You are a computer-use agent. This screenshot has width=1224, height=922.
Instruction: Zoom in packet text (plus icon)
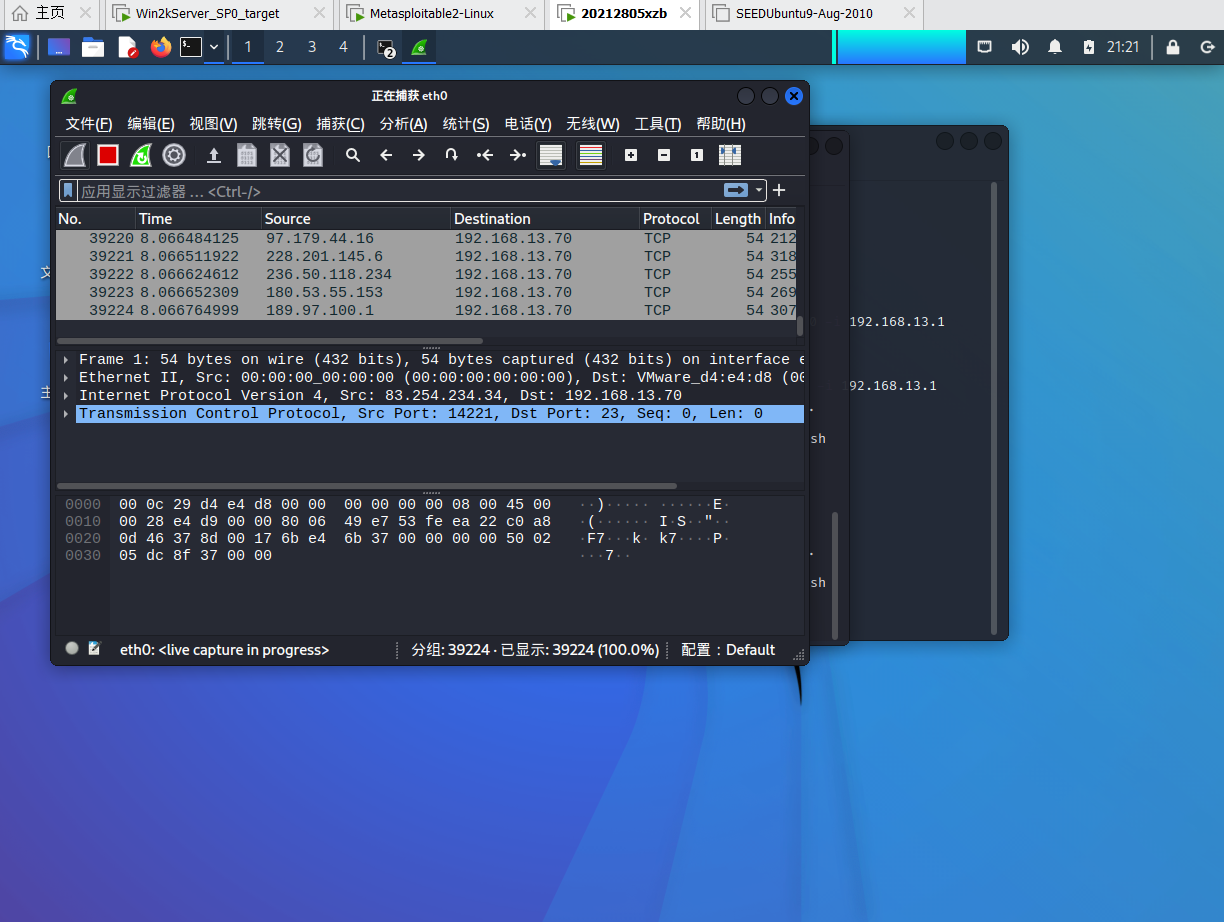click(x=631, y=155)
